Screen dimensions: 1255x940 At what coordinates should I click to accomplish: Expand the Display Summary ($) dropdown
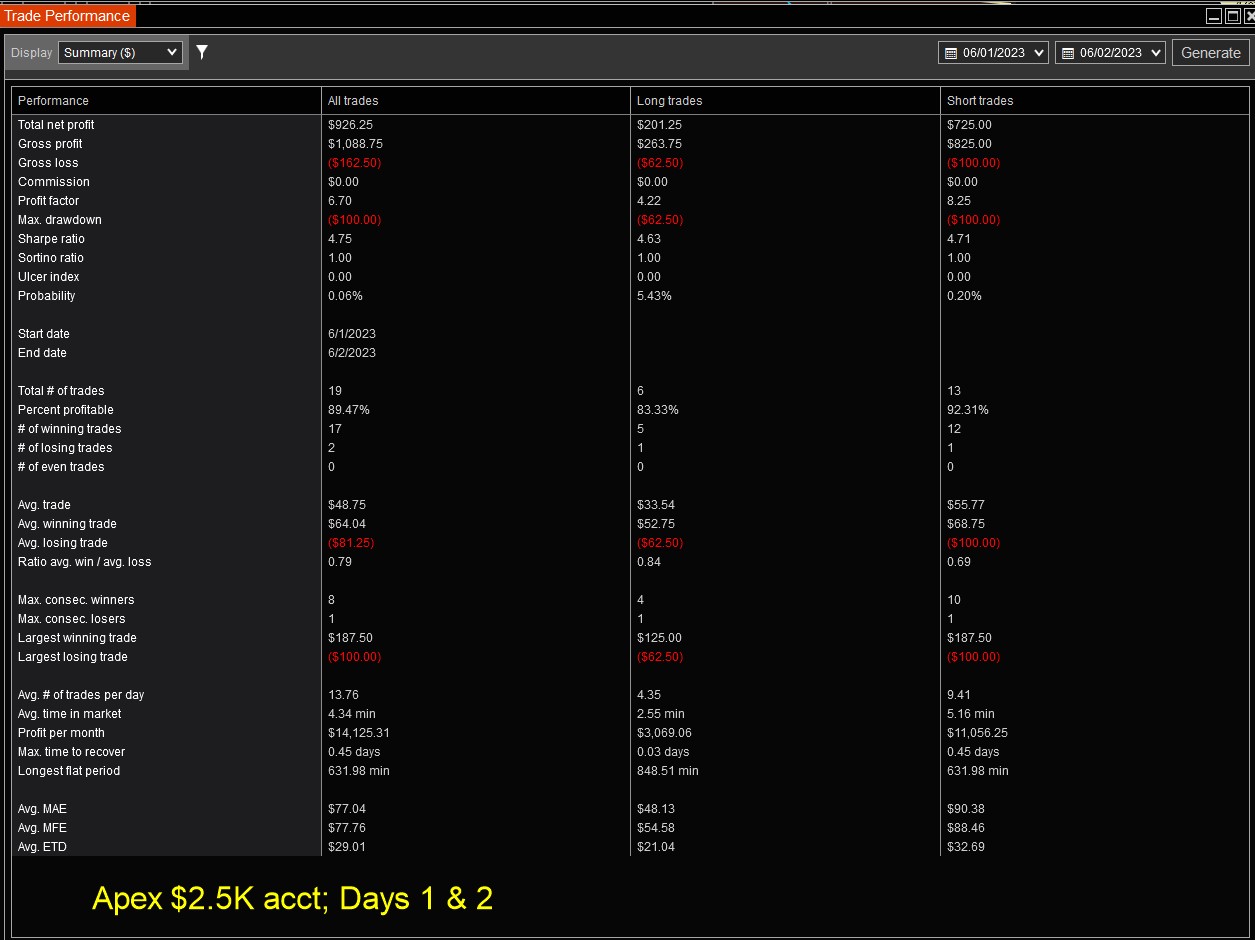pos(120,52)
